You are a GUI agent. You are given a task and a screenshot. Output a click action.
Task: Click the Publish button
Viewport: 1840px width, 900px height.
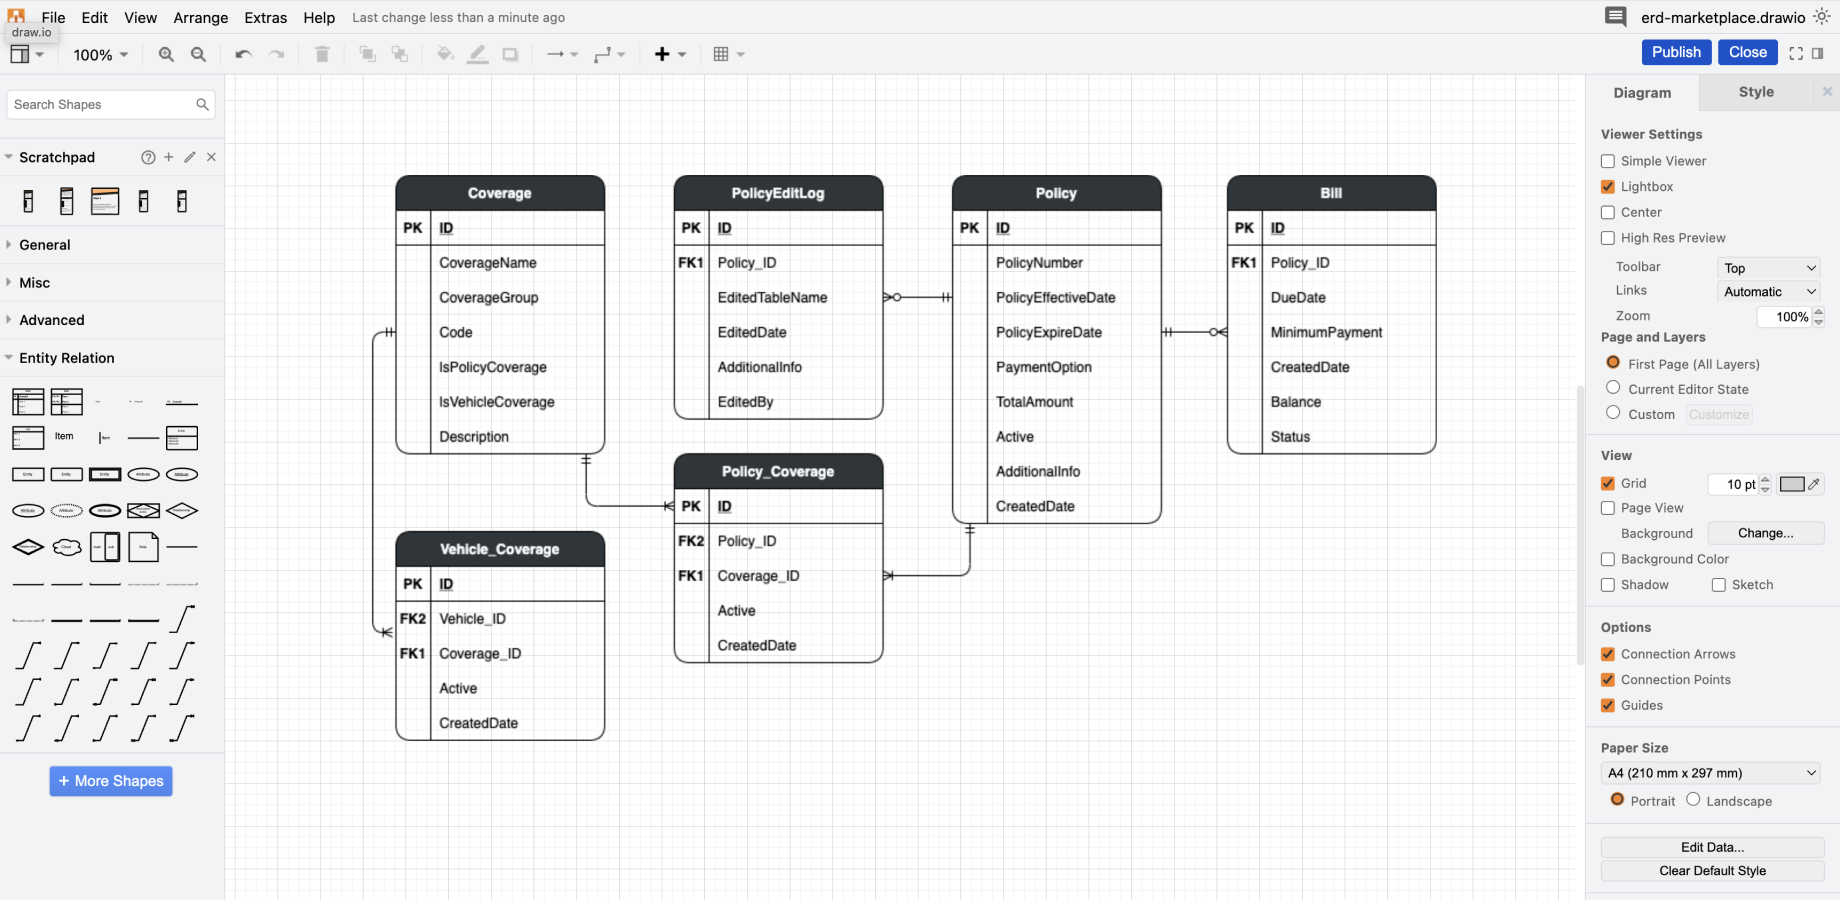point(1676,52)
